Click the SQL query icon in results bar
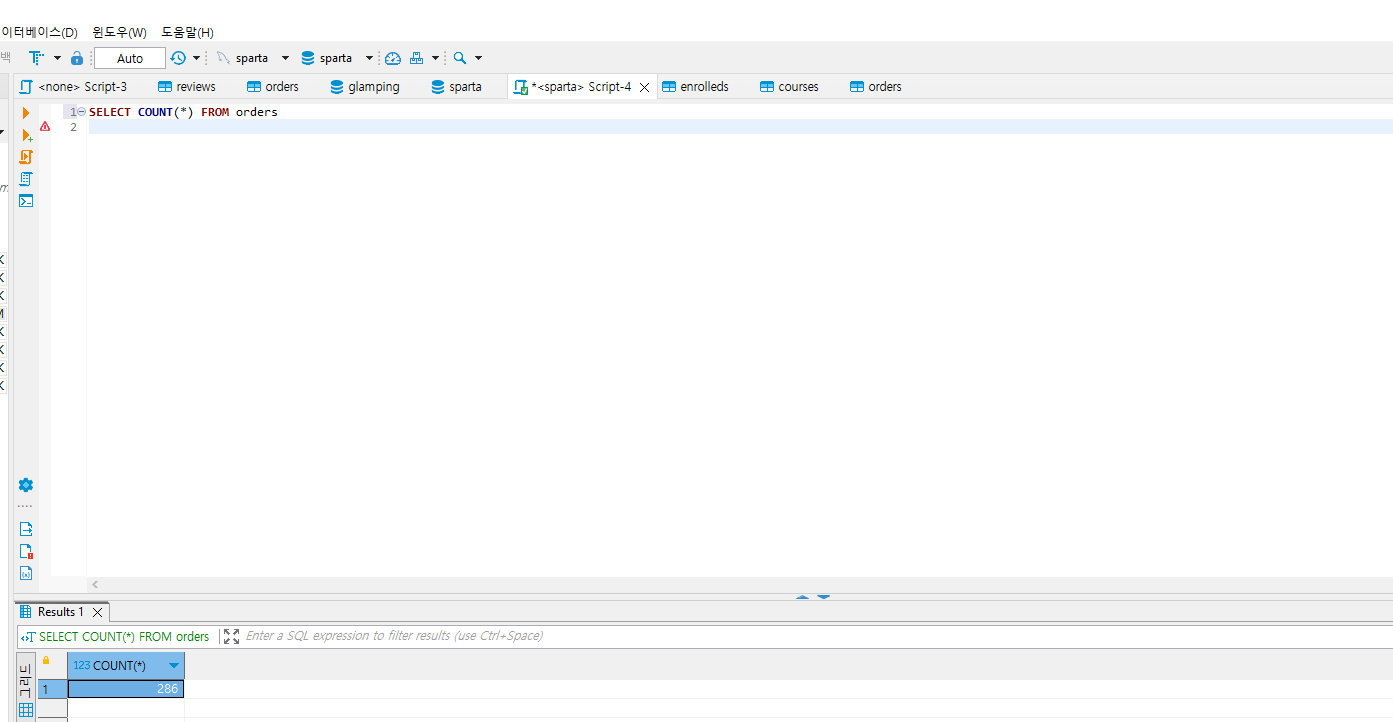The width and height of the screenshot is (1393, 722). 28,636
